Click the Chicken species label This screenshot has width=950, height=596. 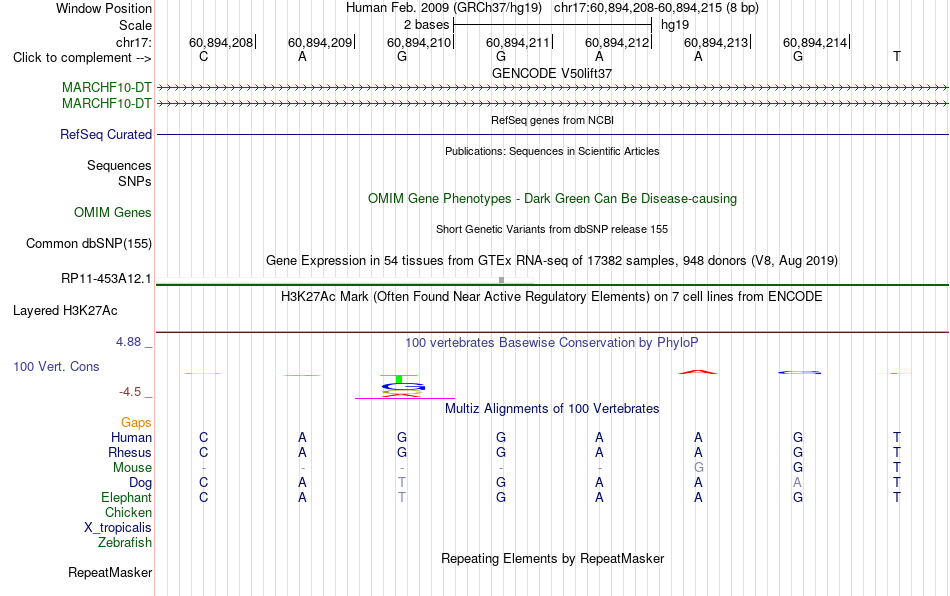click(128, 512)
